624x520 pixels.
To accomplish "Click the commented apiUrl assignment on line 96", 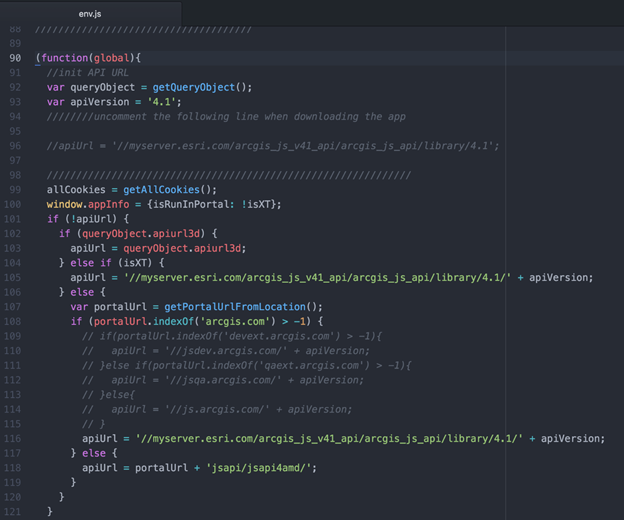I will (273, 146).
